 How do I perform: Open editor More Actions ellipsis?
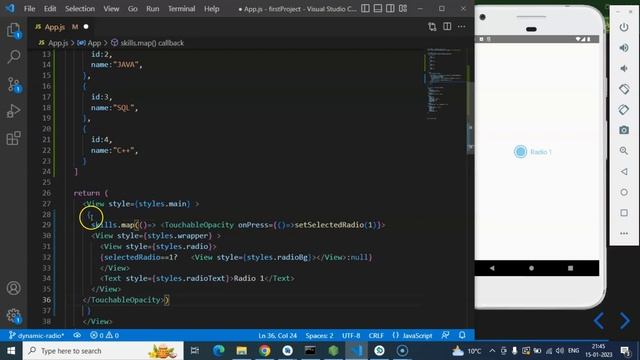(x=462, y=27)
